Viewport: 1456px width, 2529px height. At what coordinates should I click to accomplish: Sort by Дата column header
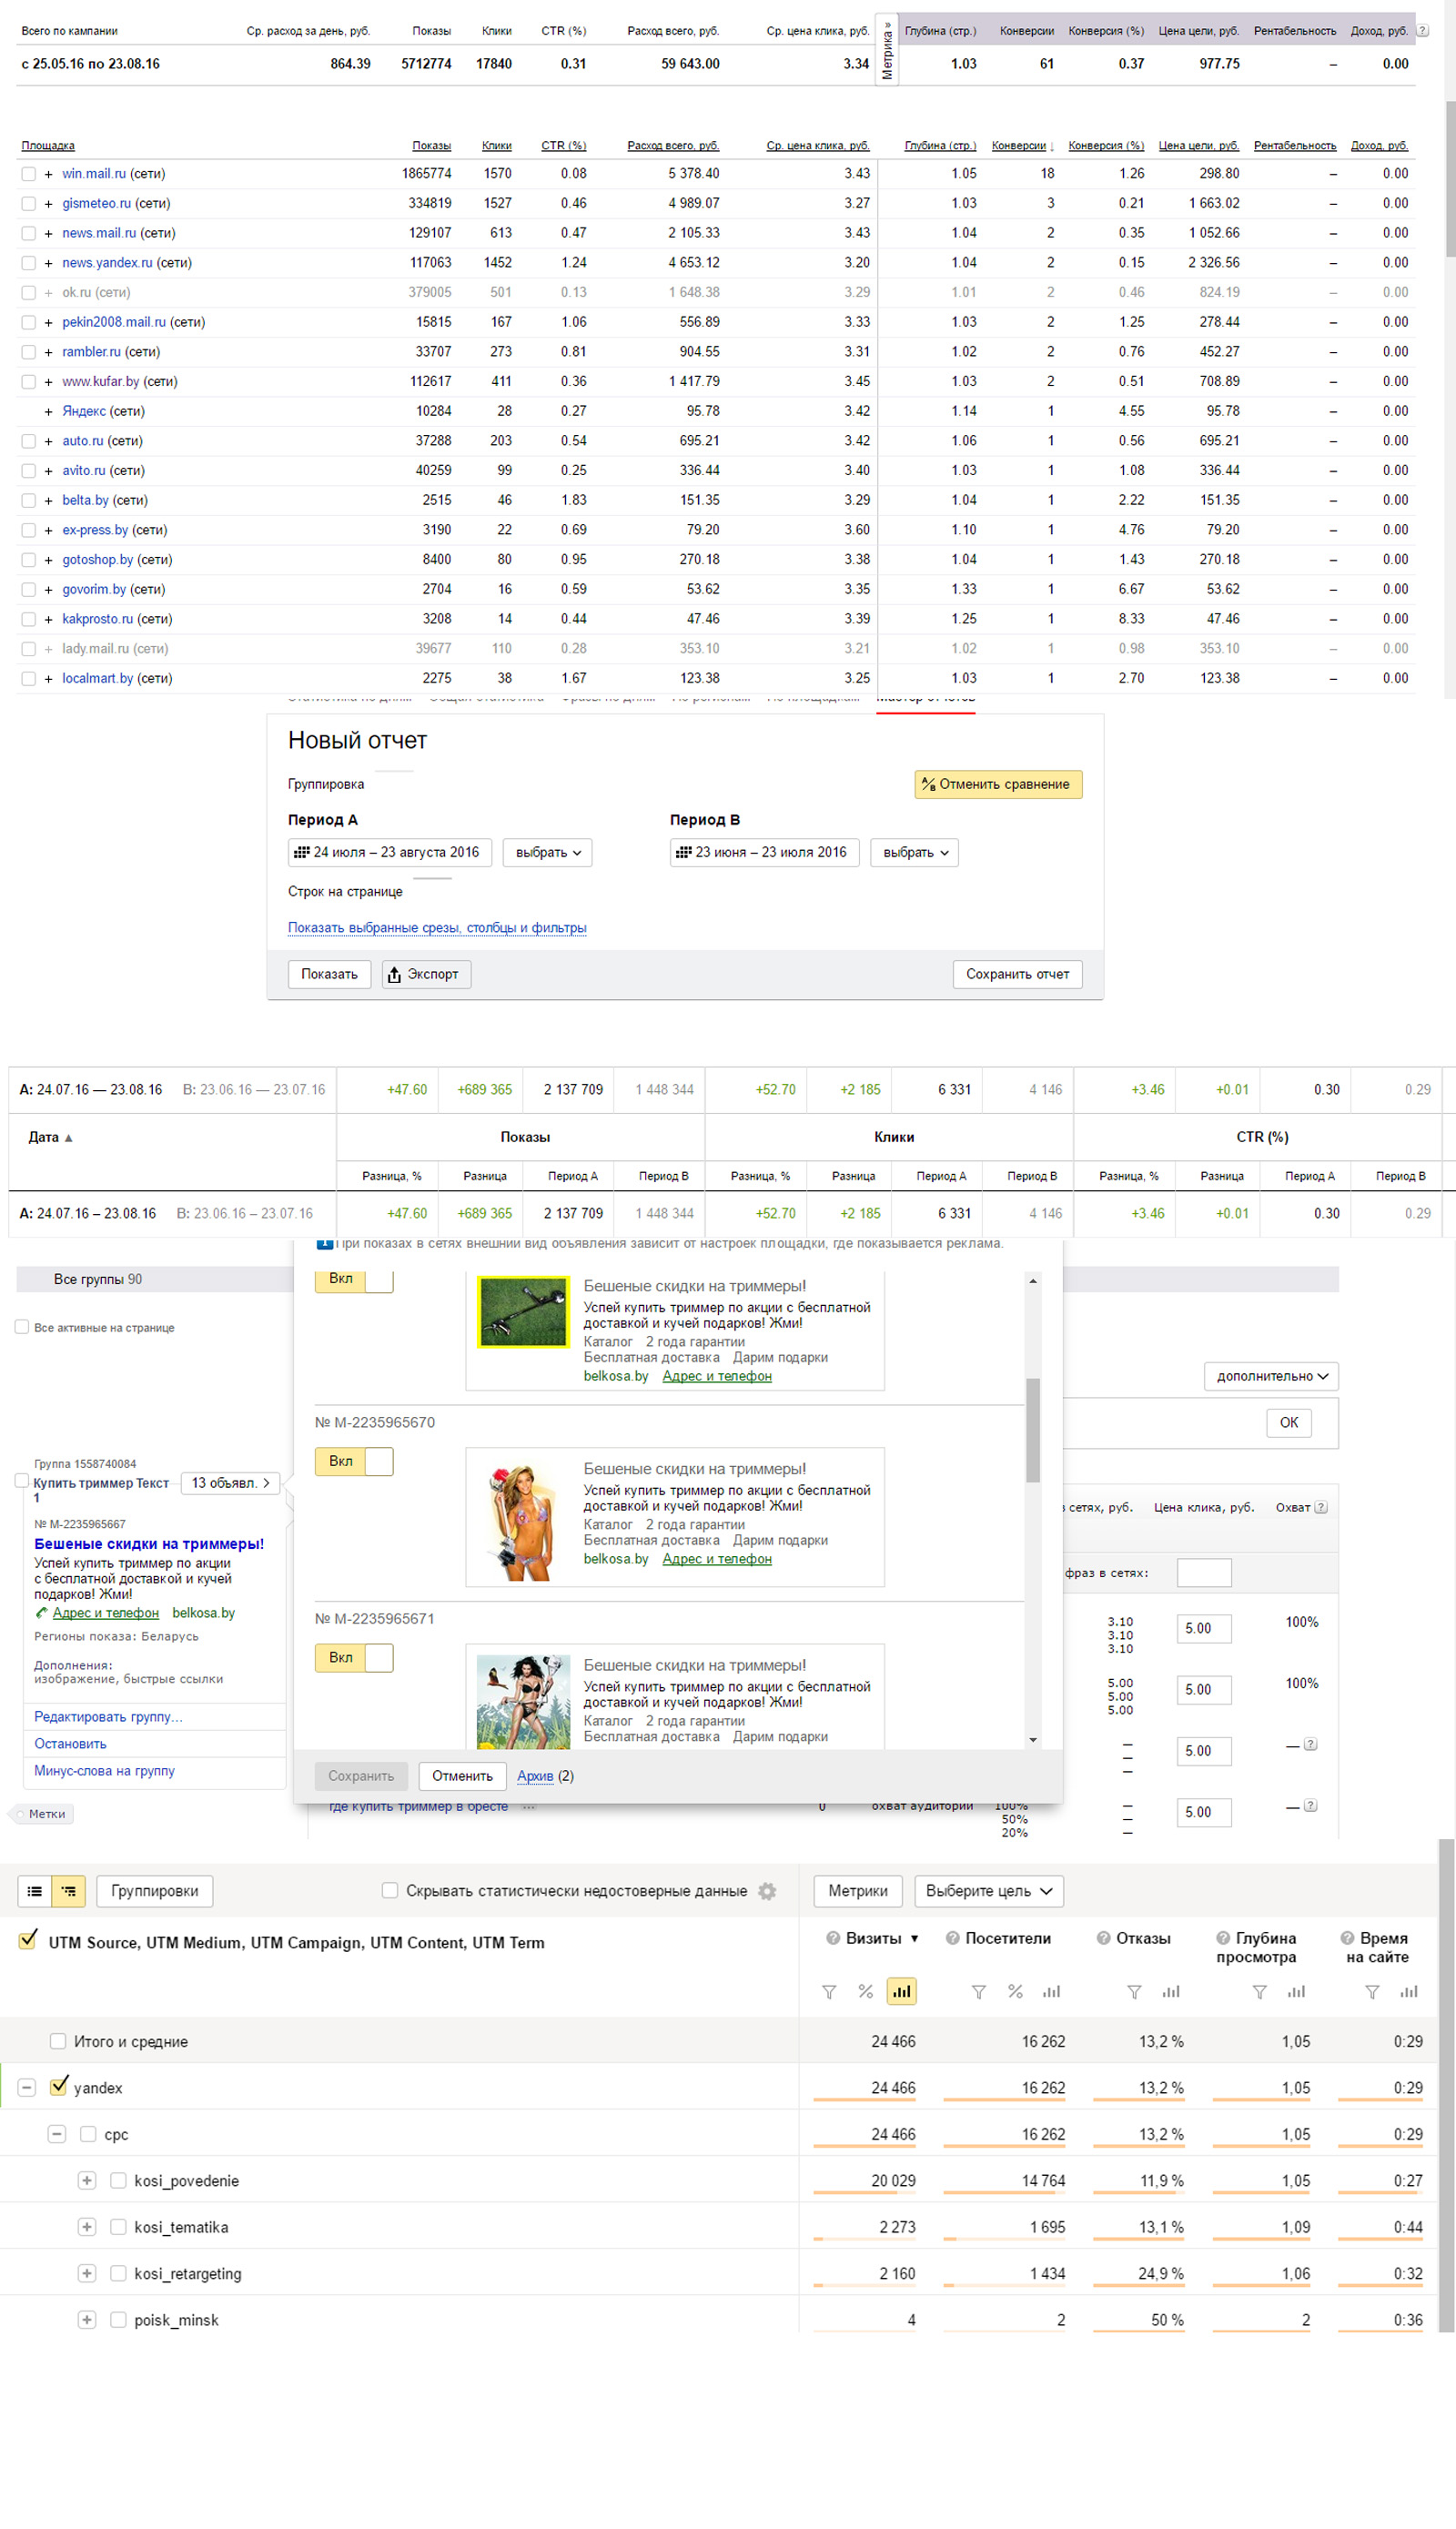50,1137
